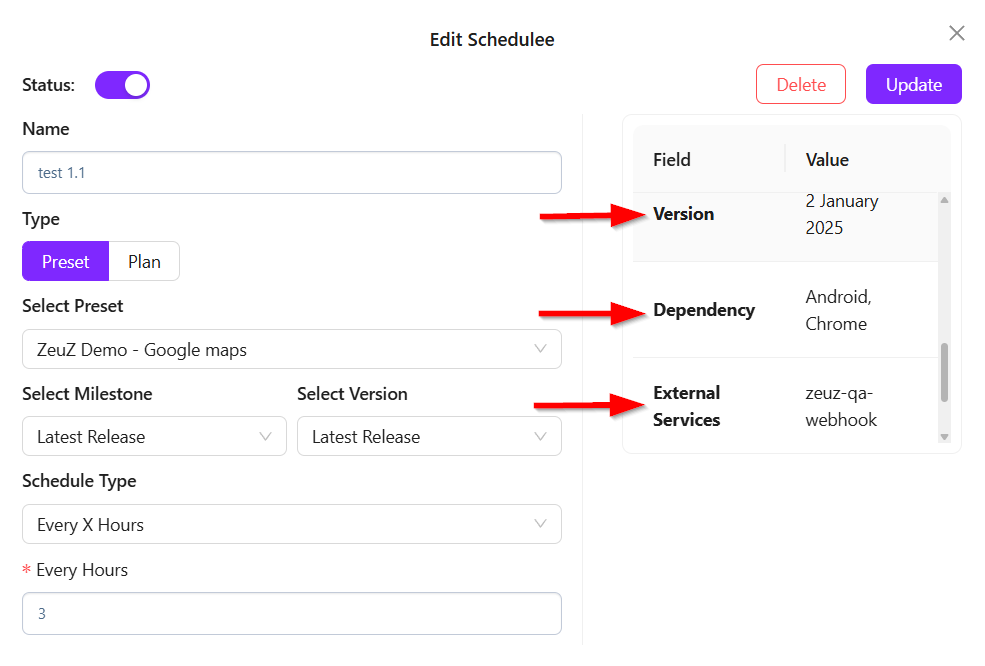Image resolution: width=985 pixels, height=666 pixels.
Task: Click the table scrollbar thumb
Action: coord(944,372)
